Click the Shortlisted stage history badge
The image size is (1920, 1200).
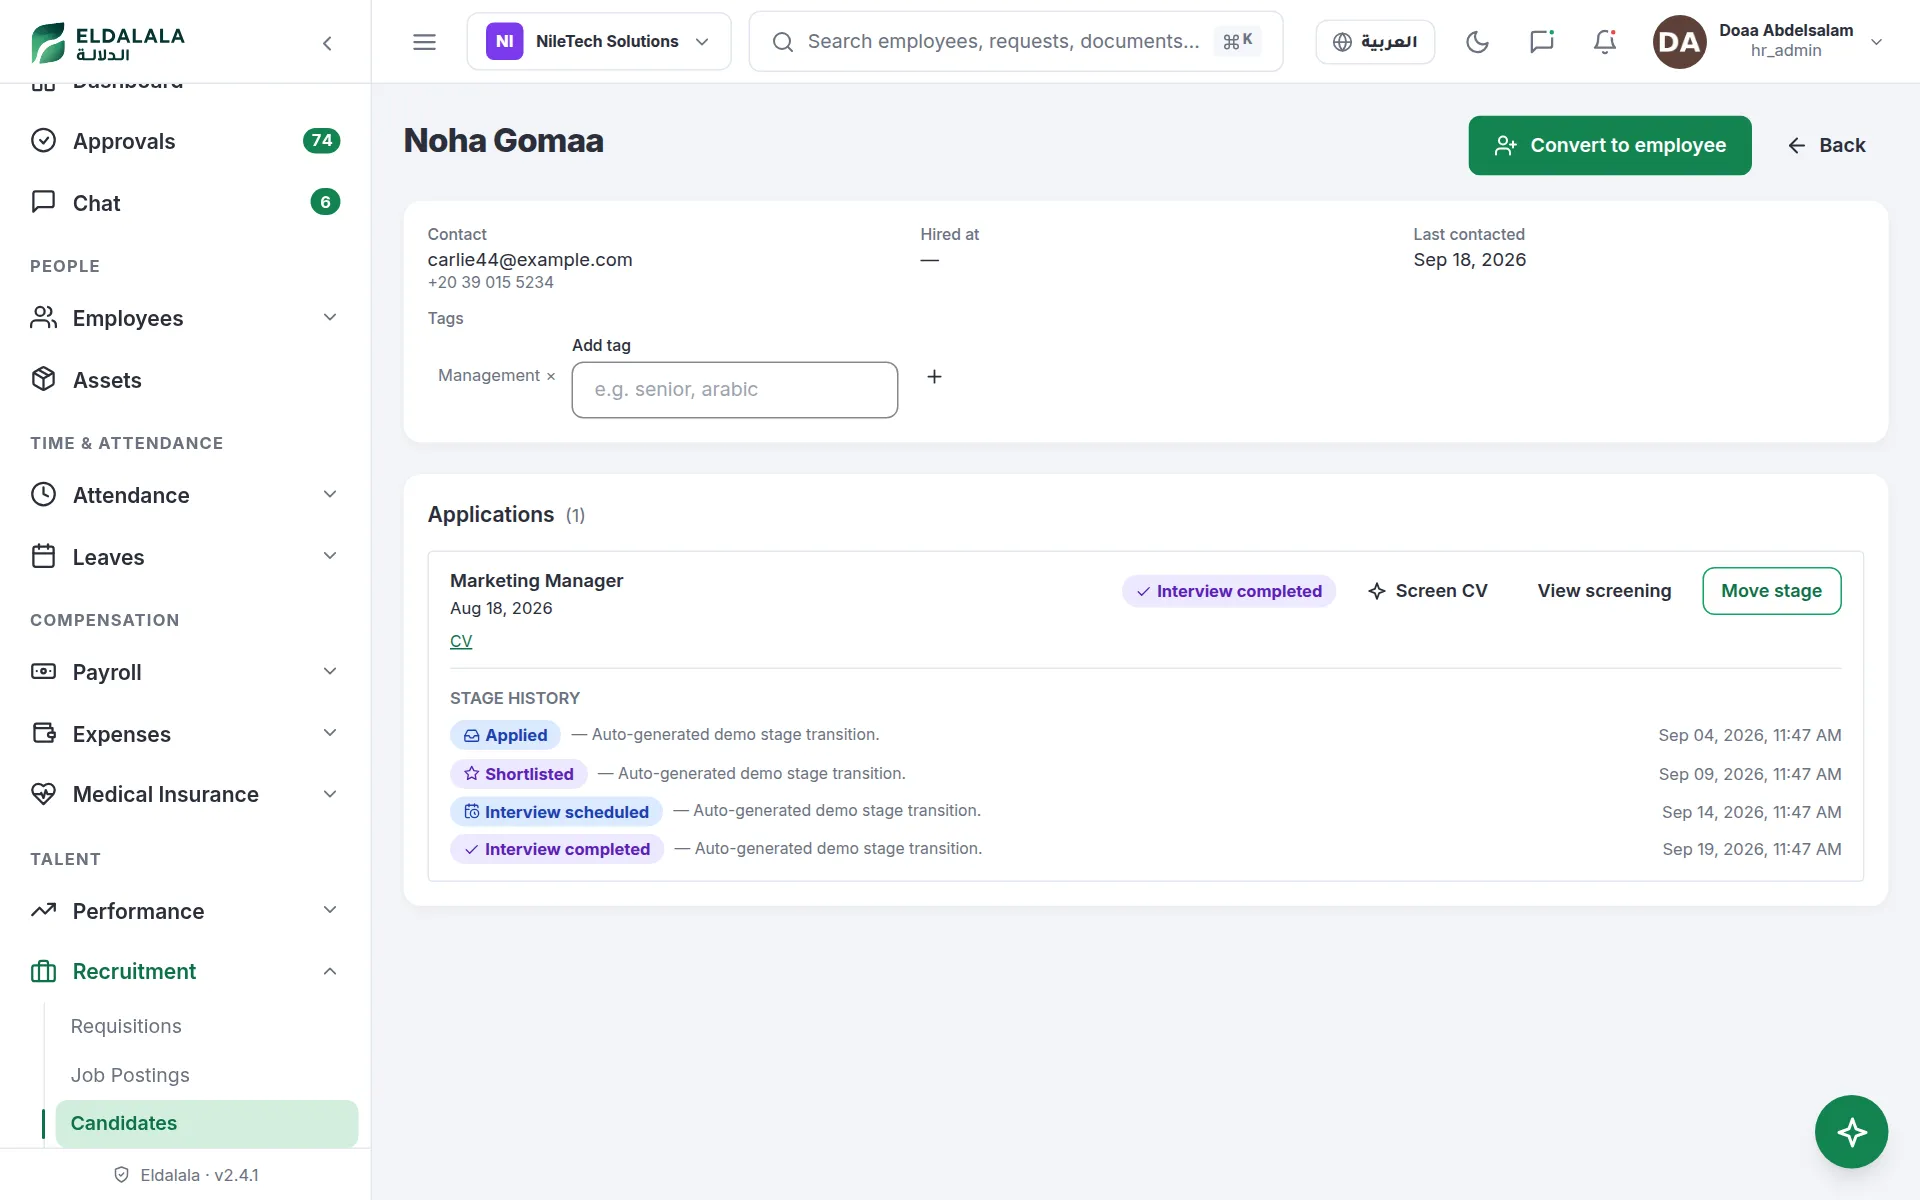pos(518,774)
